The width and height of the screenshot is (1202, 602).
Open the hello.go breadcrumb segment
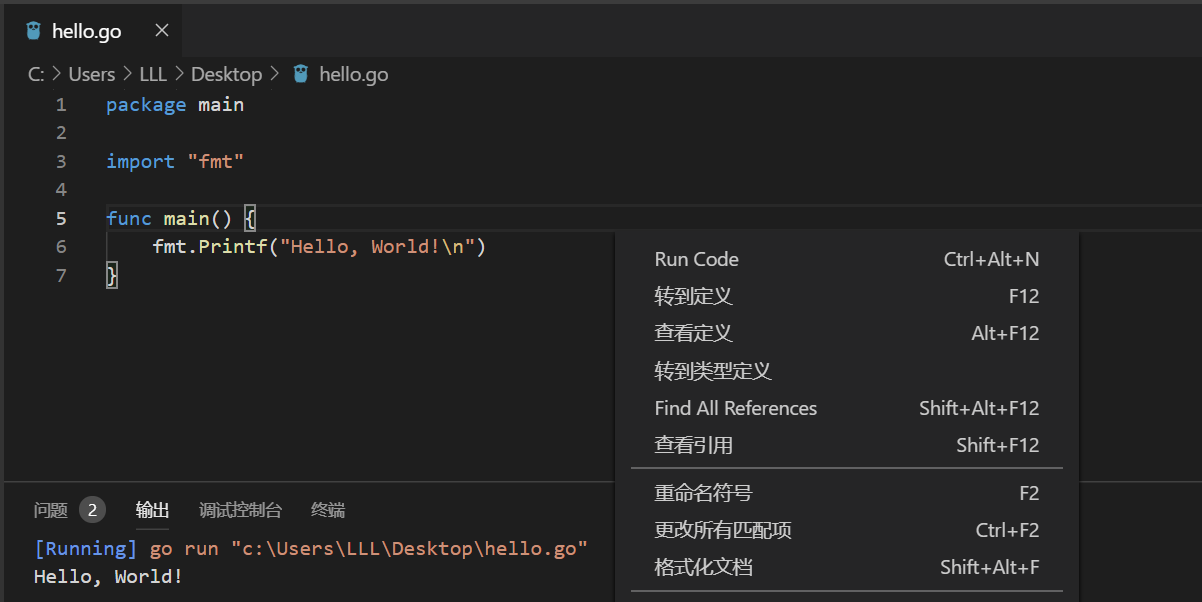click(354, 74)
